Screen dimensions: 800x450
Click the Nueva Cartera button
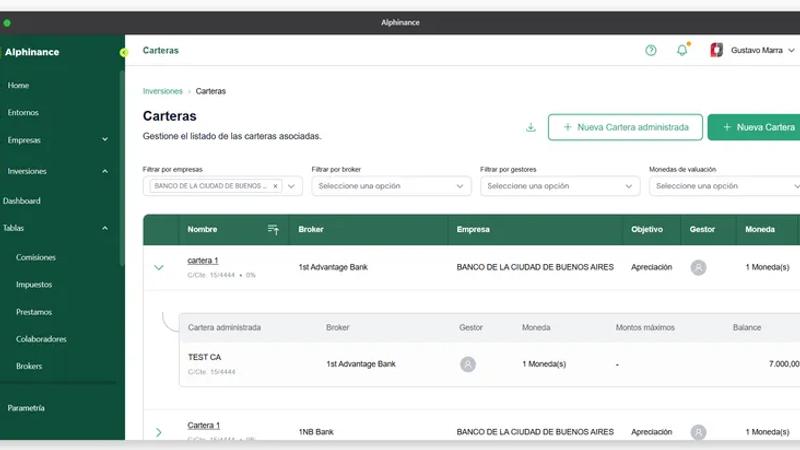(x=754, y=127)
